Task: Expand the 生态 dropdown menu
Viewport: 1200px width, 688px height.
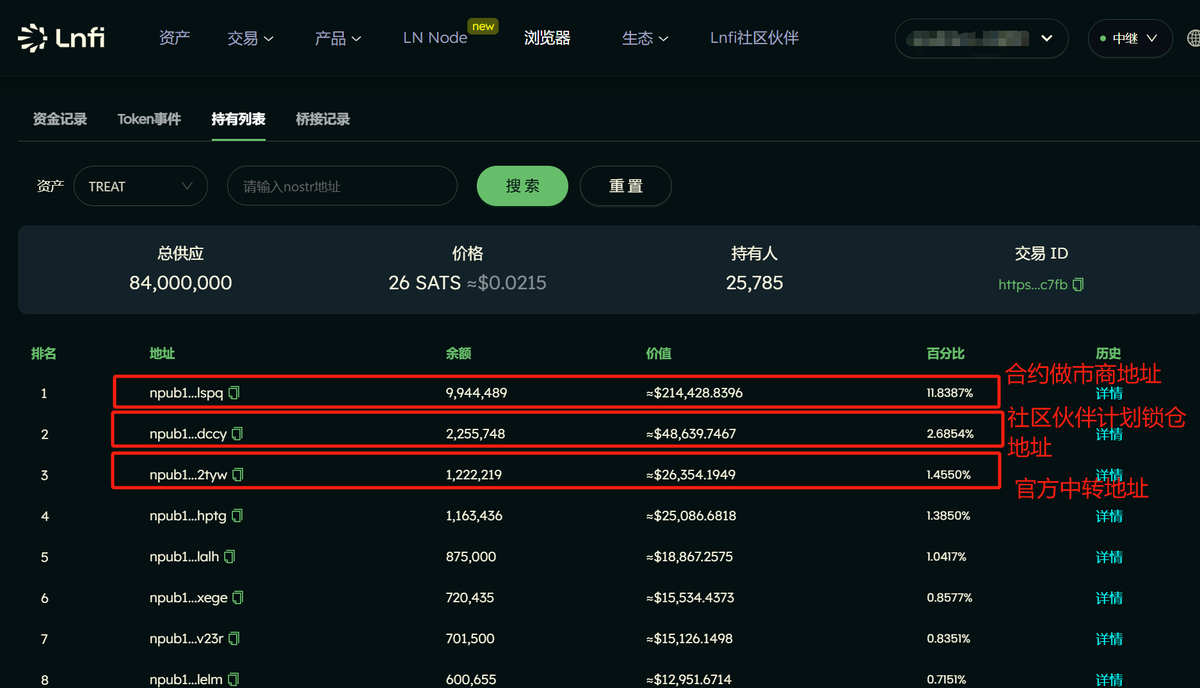Action: [x=645, y=38]
